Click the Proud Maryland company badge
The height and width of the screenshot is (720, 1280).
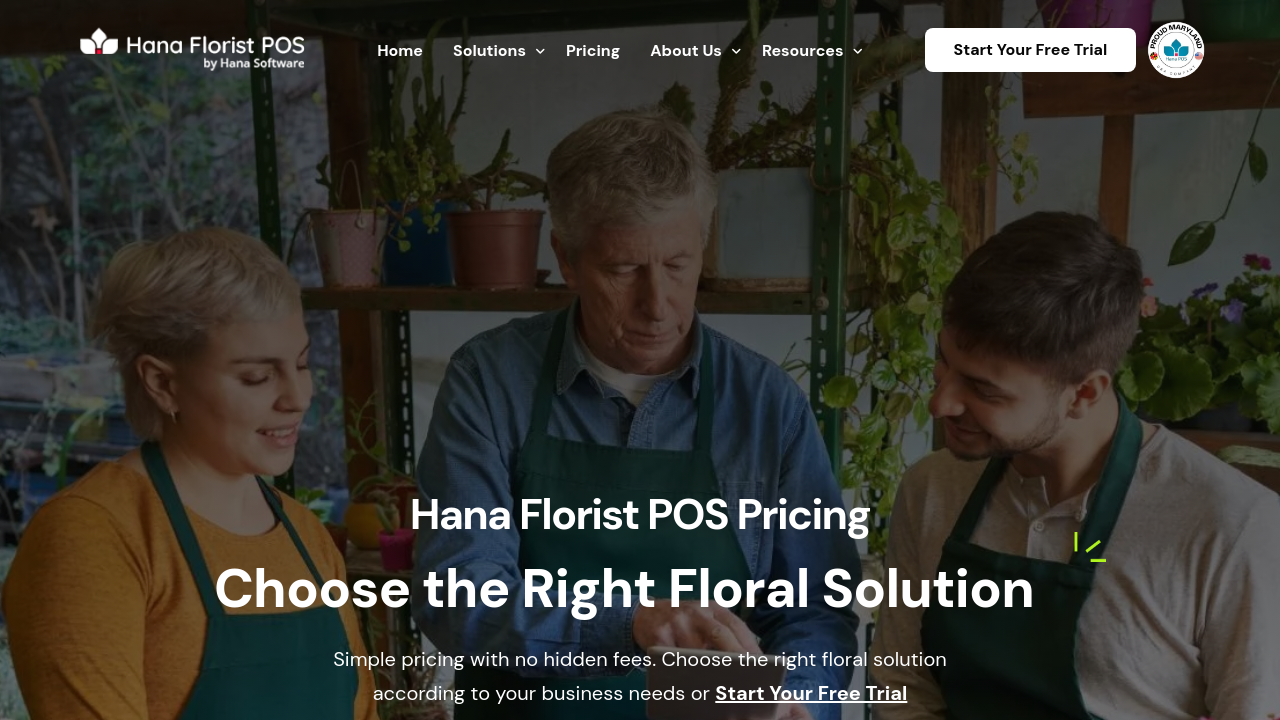(1176, 50)
